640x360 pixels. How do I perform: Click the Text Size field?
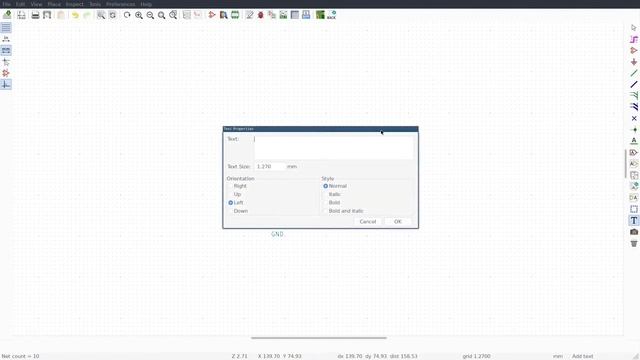pyautogui.click(x=270, y=167)
